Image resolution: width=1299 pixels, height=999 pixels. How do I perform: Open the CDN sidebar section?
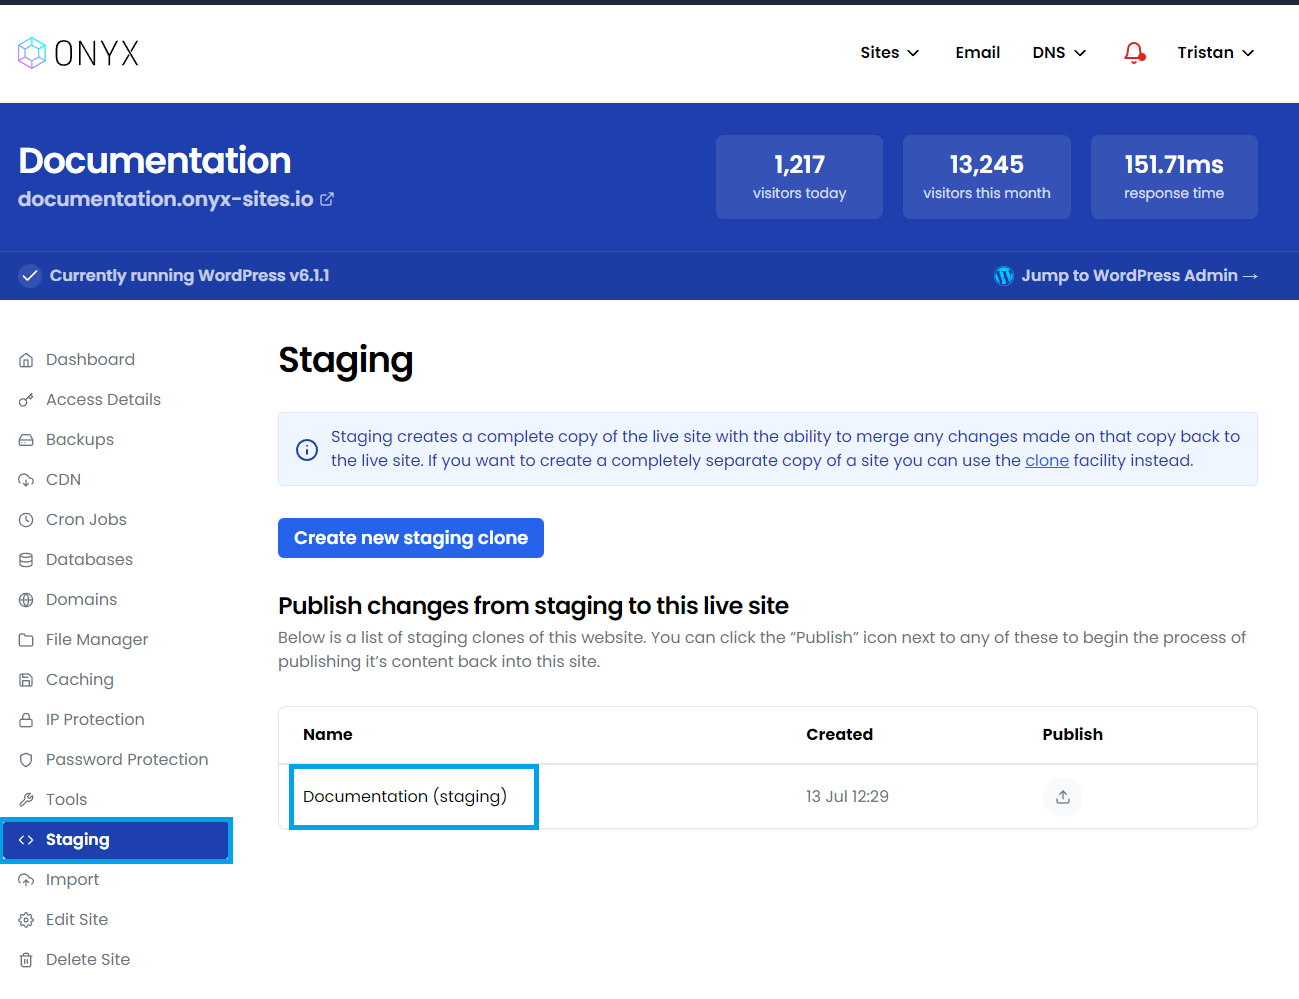point(63,479)
